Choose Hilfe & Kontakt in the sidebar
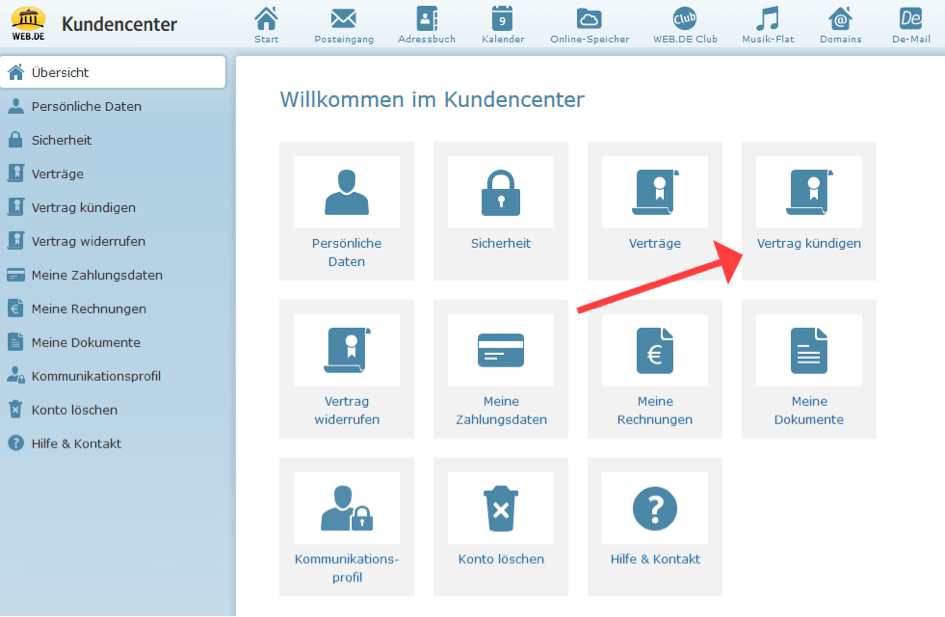The height and width of the screenshot is (617, 945). [113, 443]
